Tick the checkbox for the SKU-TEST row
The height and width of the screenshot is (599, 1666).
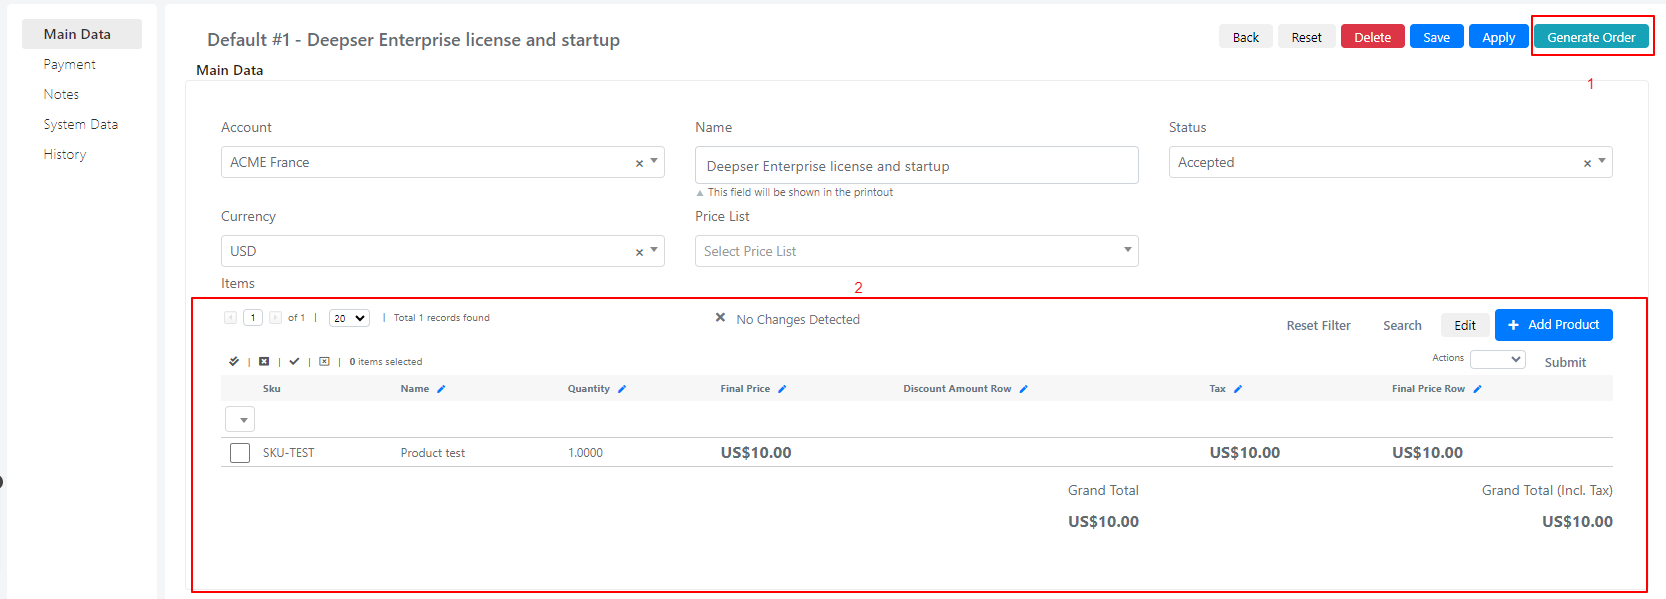(240, 453)
